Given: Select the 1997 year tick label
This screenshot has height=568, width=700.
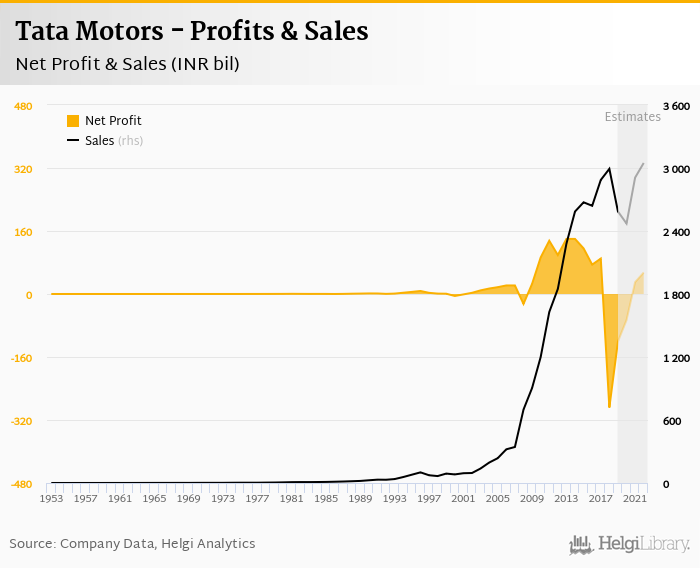Looking at the screenshot, I should (x=429, y=498).
